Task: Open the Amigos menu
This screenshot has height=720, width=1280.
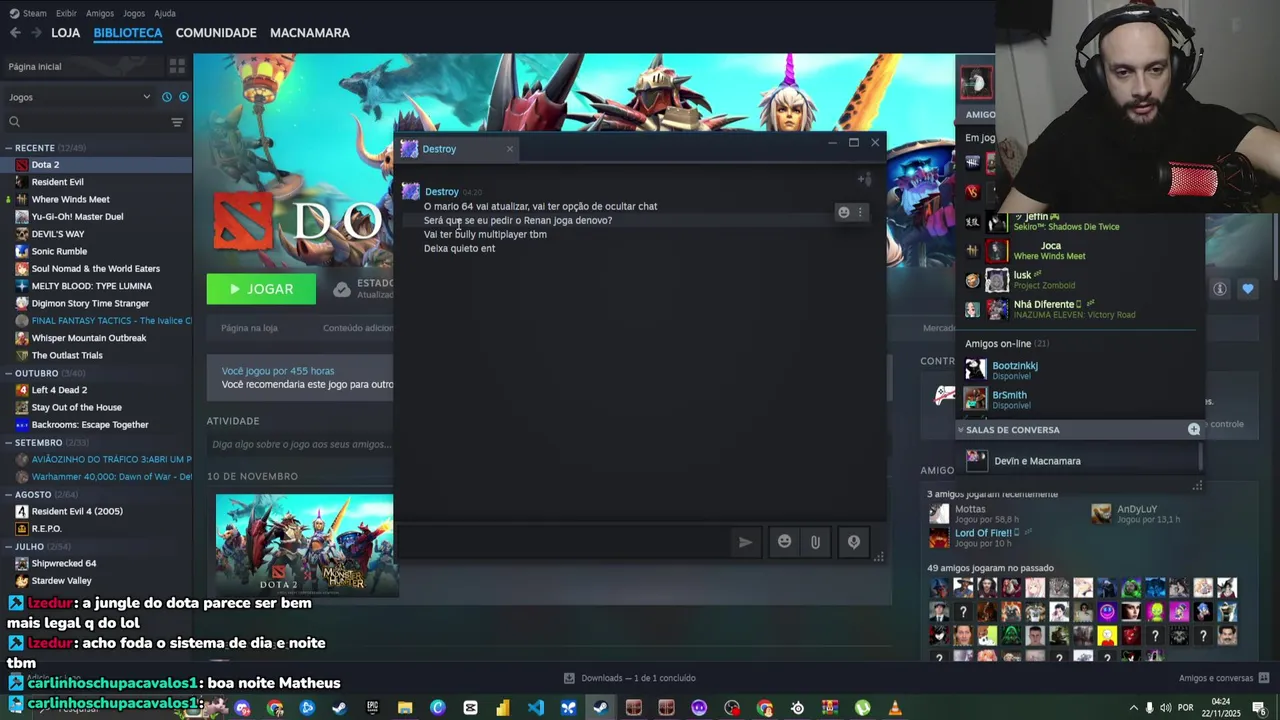Action: [x=100, y=13]
